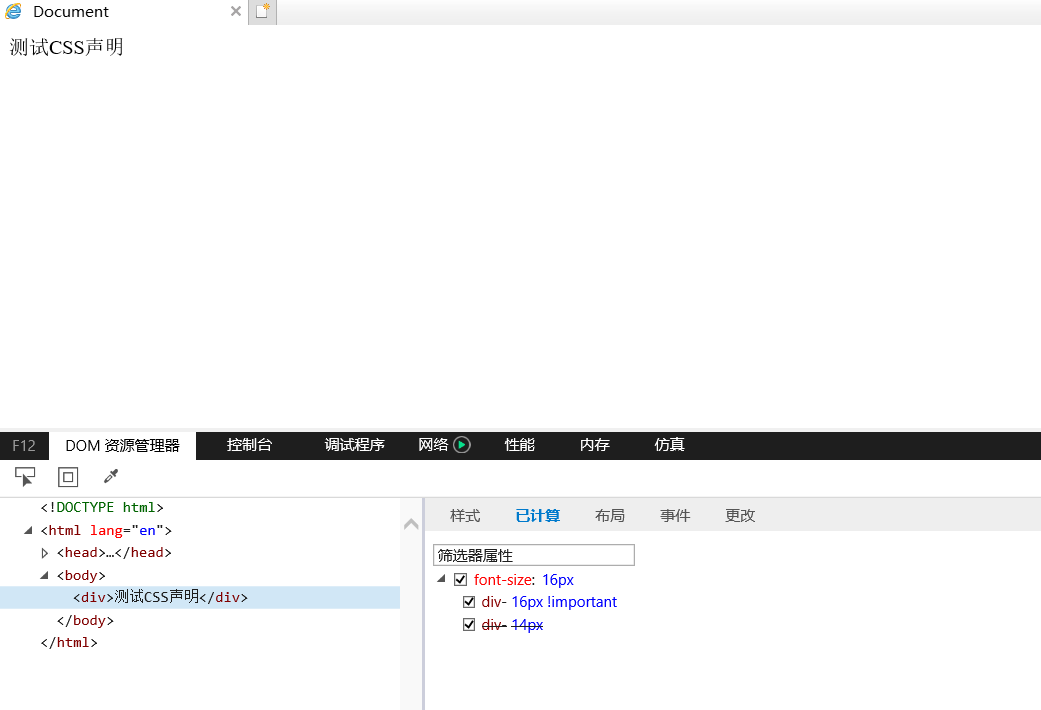Click the 筛选器属性 filter input field

(x=533, y=555)
